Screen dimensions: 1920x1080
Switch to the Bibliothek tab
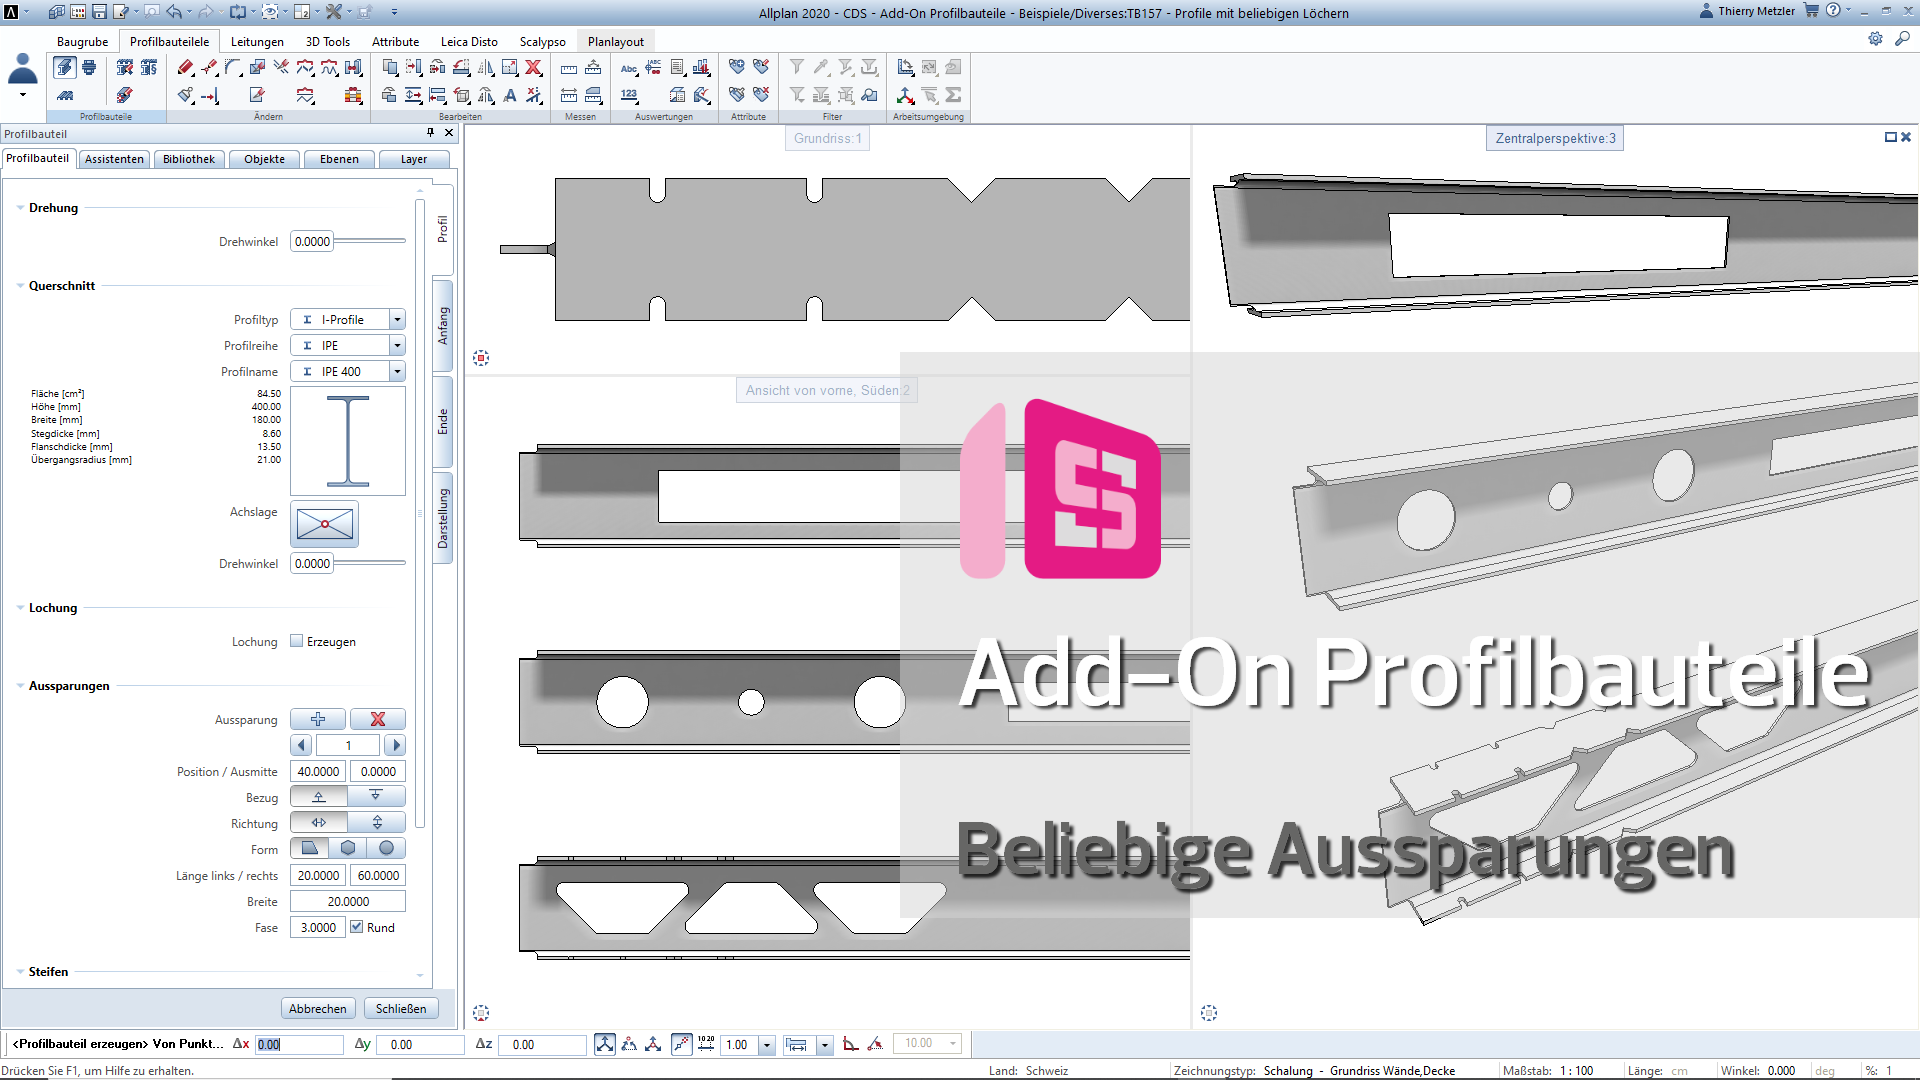189,159
